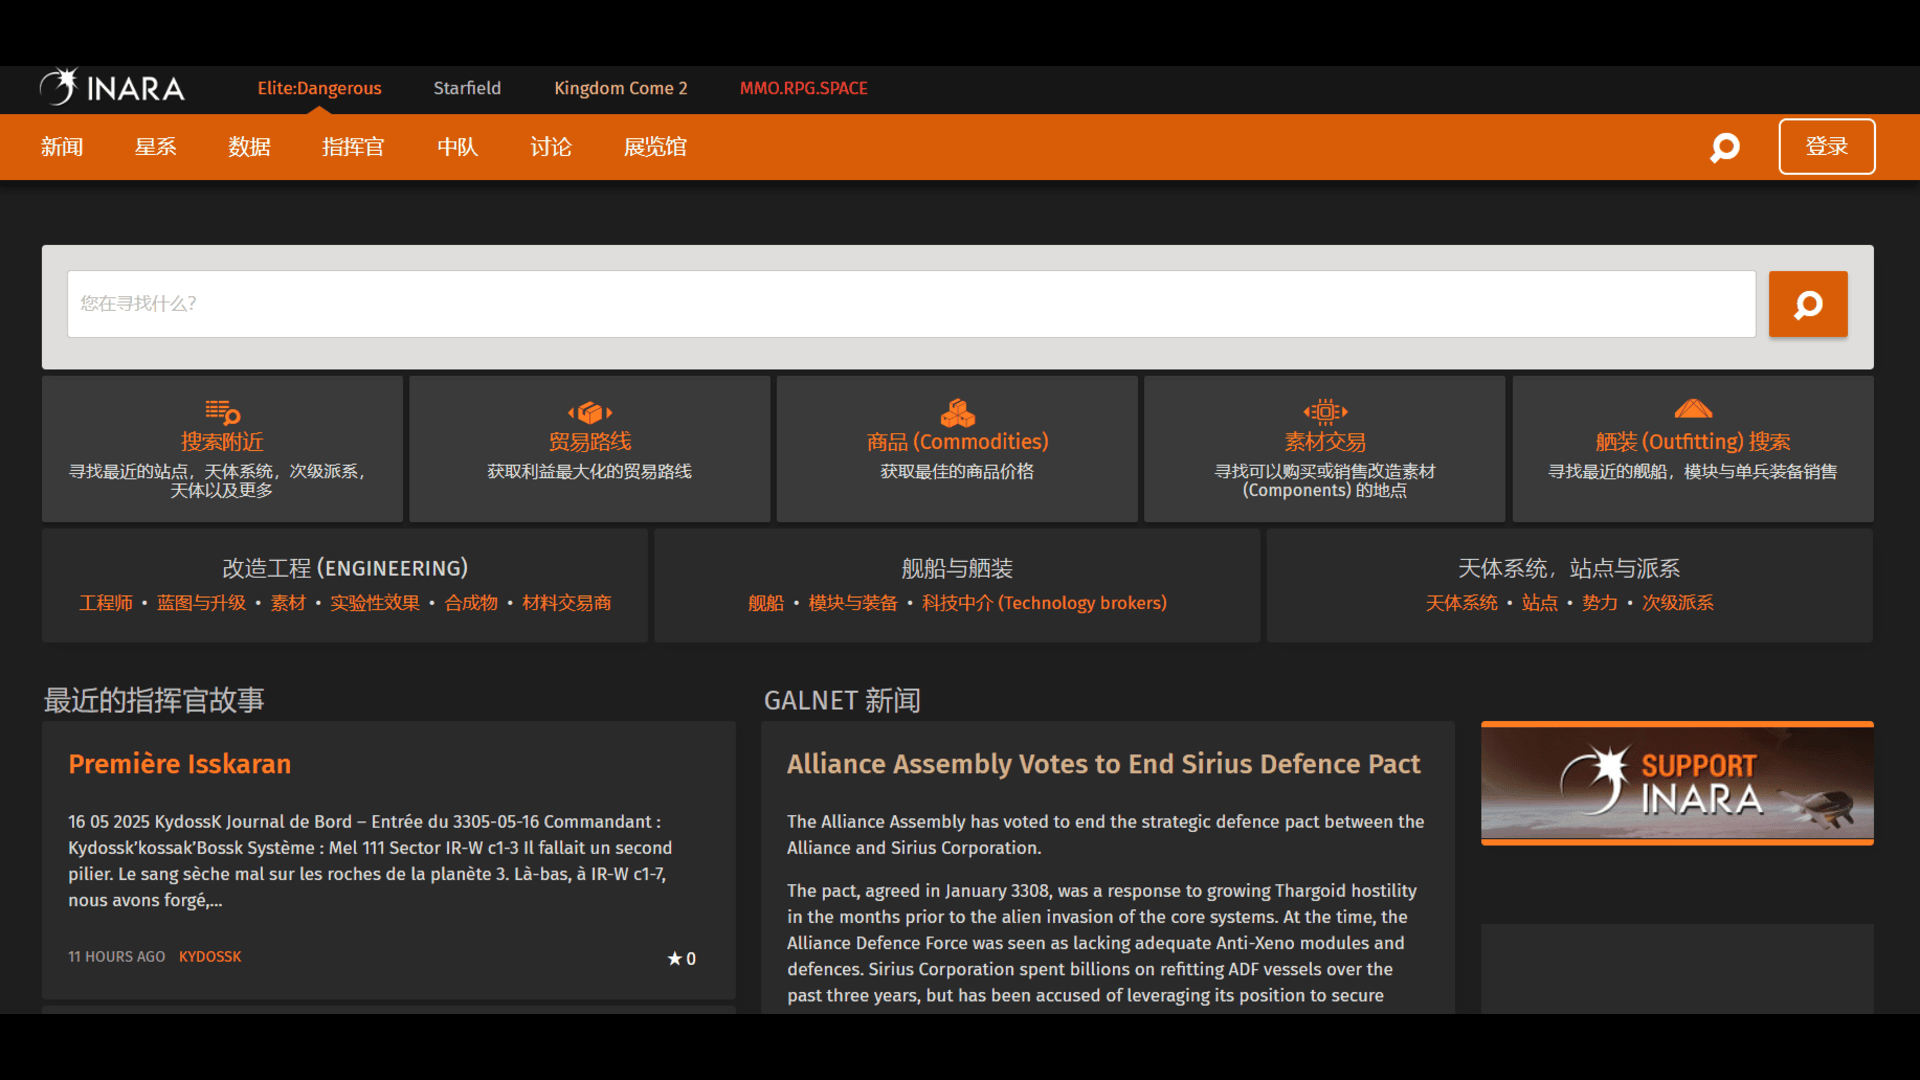Open the Elite:Dangerous site tab
Image resolution: width=1920 pixels, height=1080 pixels.
(319, 88)
